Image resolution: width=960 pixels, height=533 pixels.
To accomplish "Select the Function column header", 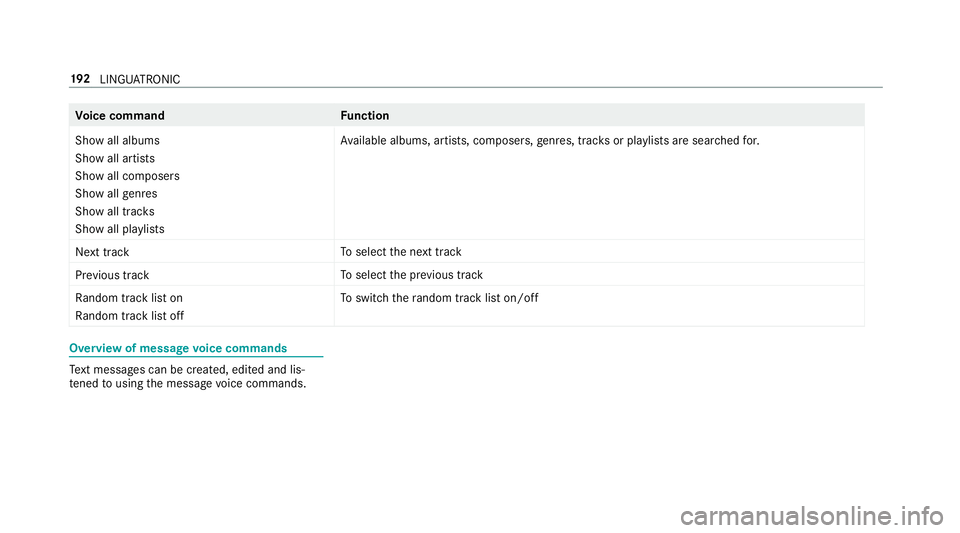I will [x=365, y=116].
